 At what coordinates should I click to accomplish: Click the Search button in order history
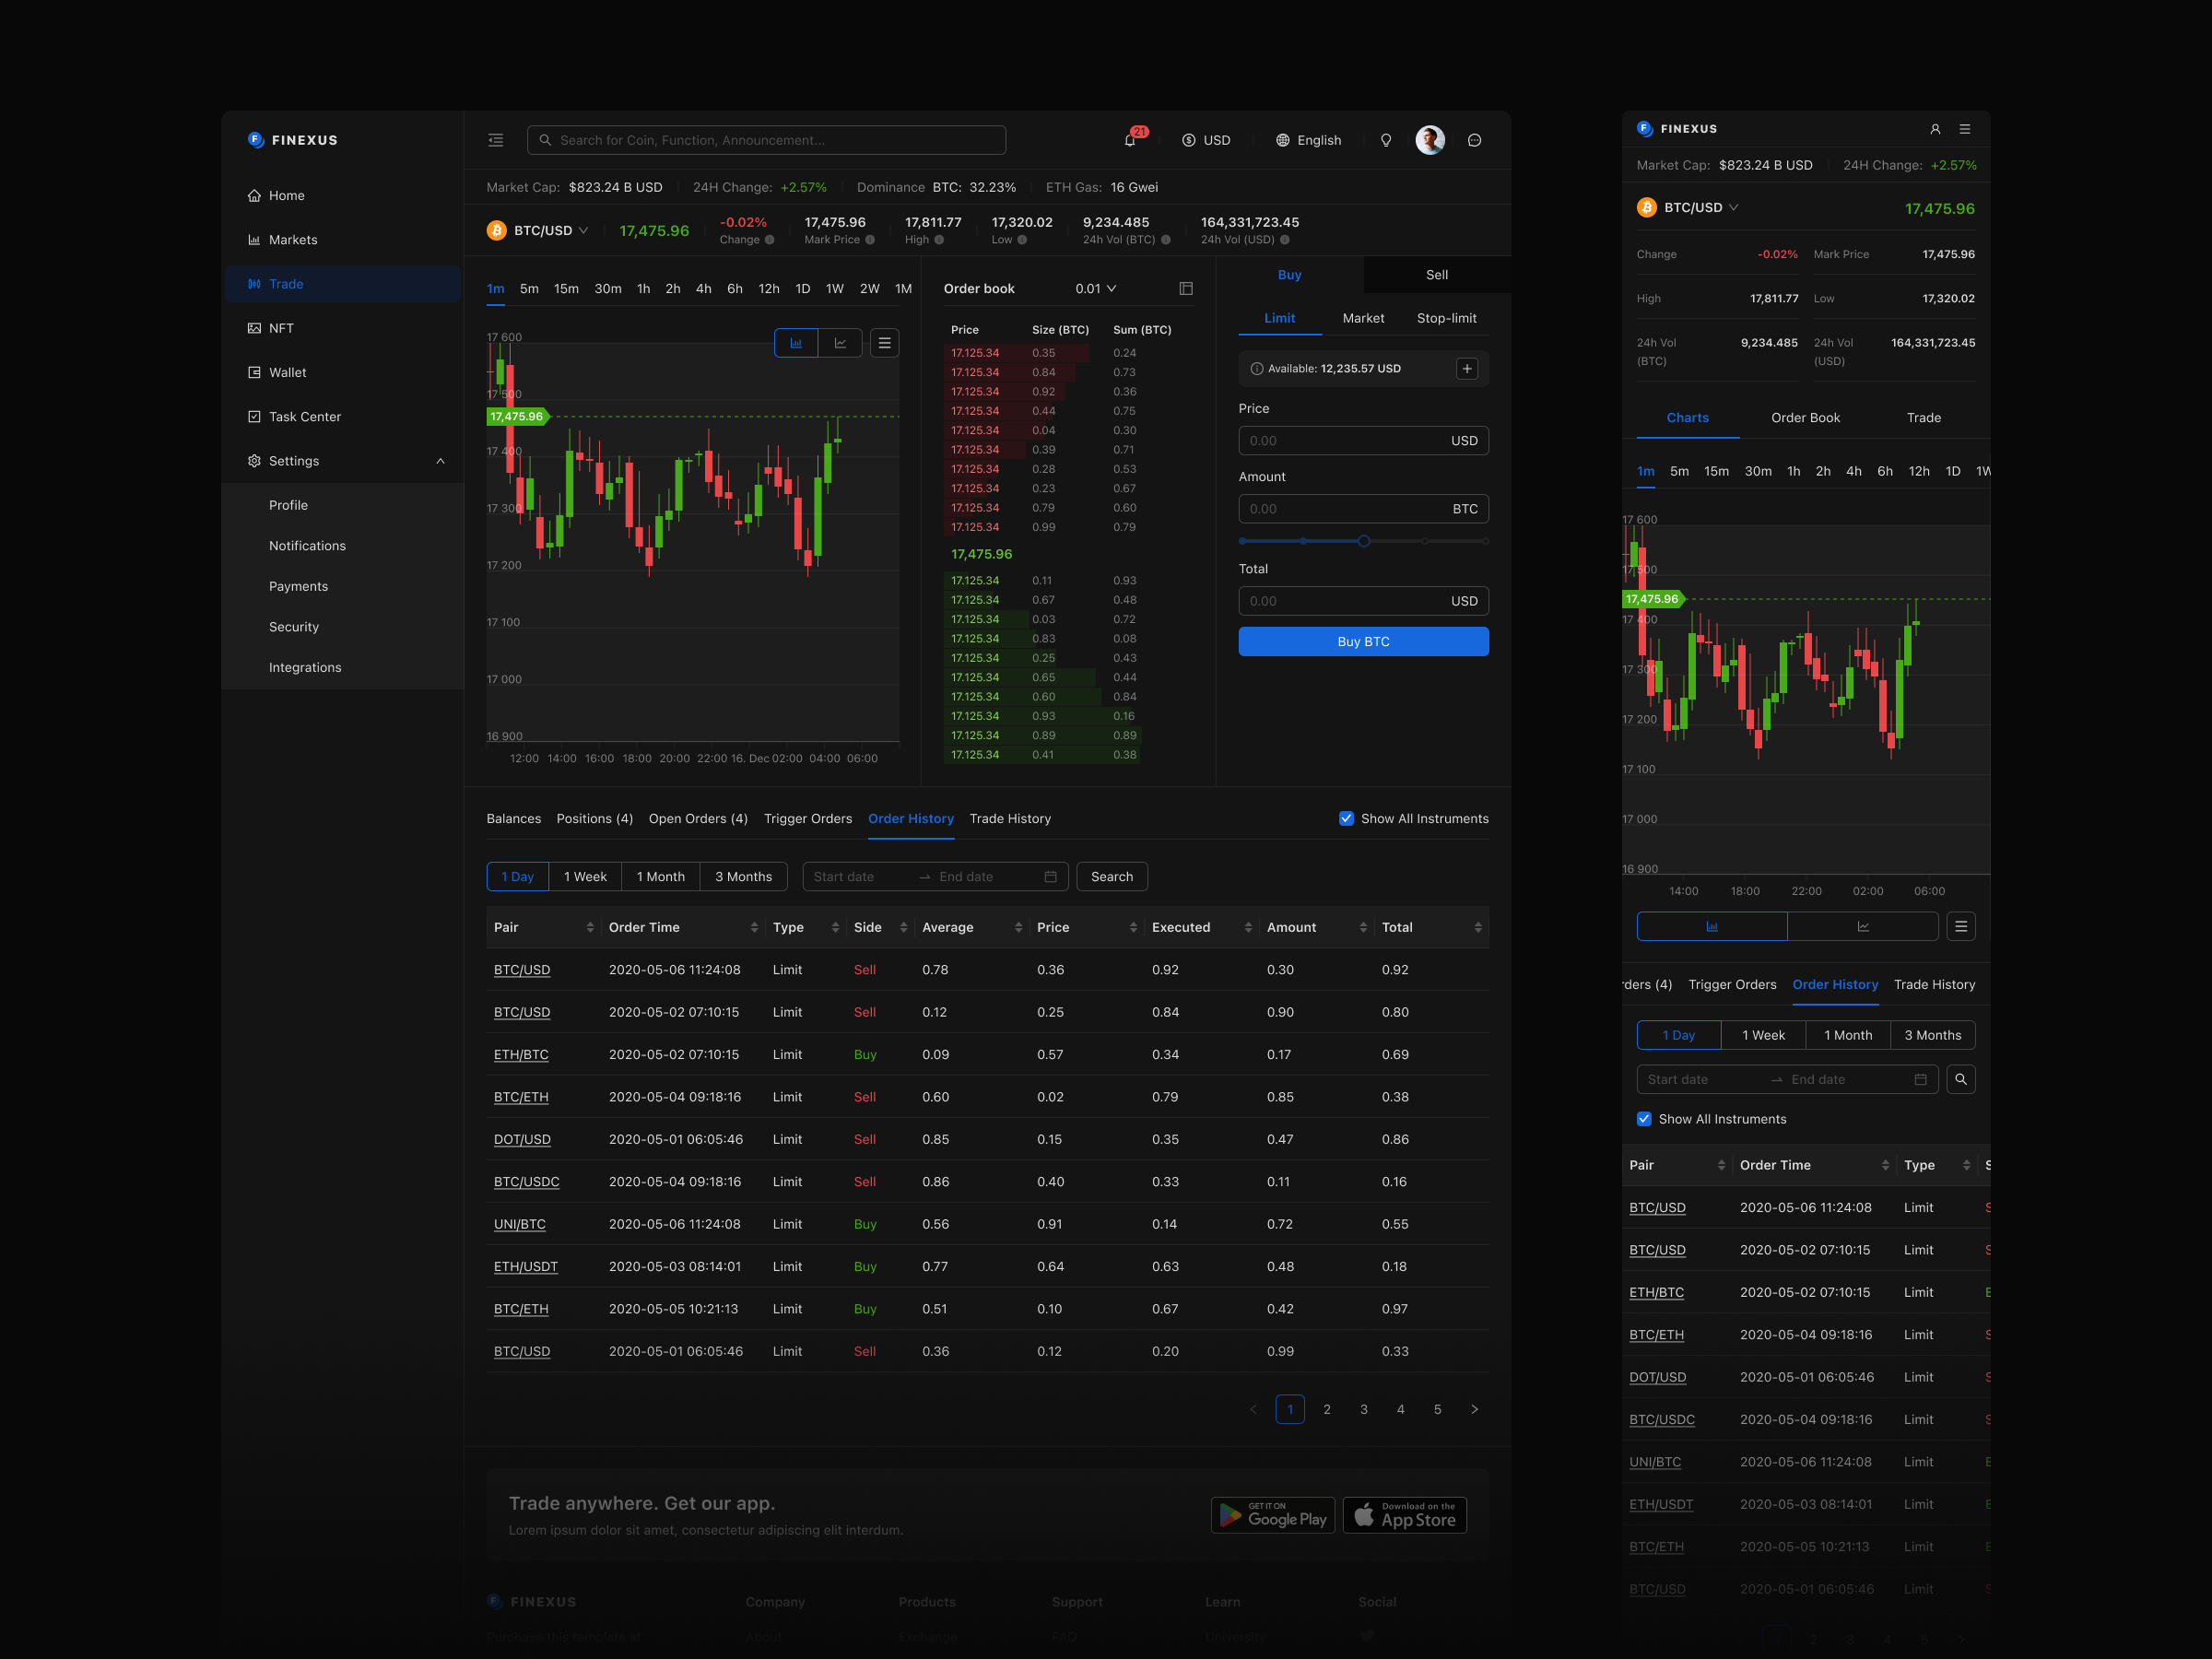[1112, 876]
